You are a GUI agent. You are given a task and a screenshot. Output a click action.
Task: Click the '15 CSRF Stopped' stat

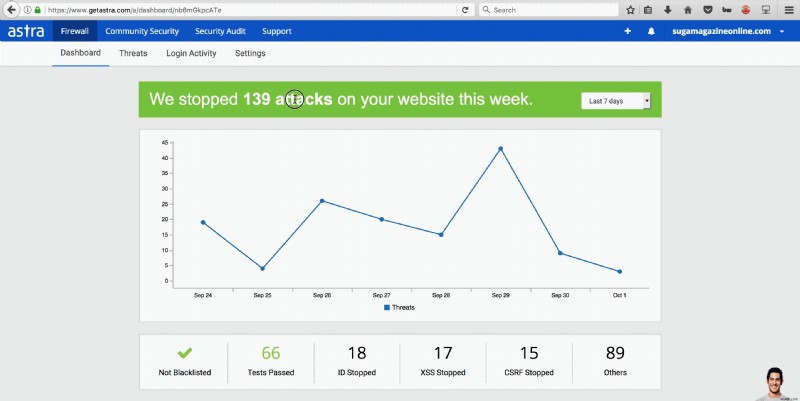pos(529,361)
